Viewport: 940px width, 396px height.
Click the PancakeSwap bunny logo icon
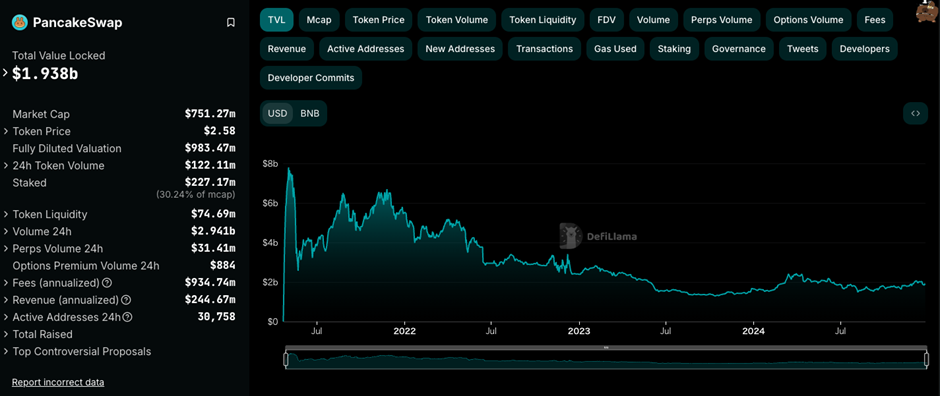tap(20, 23)
